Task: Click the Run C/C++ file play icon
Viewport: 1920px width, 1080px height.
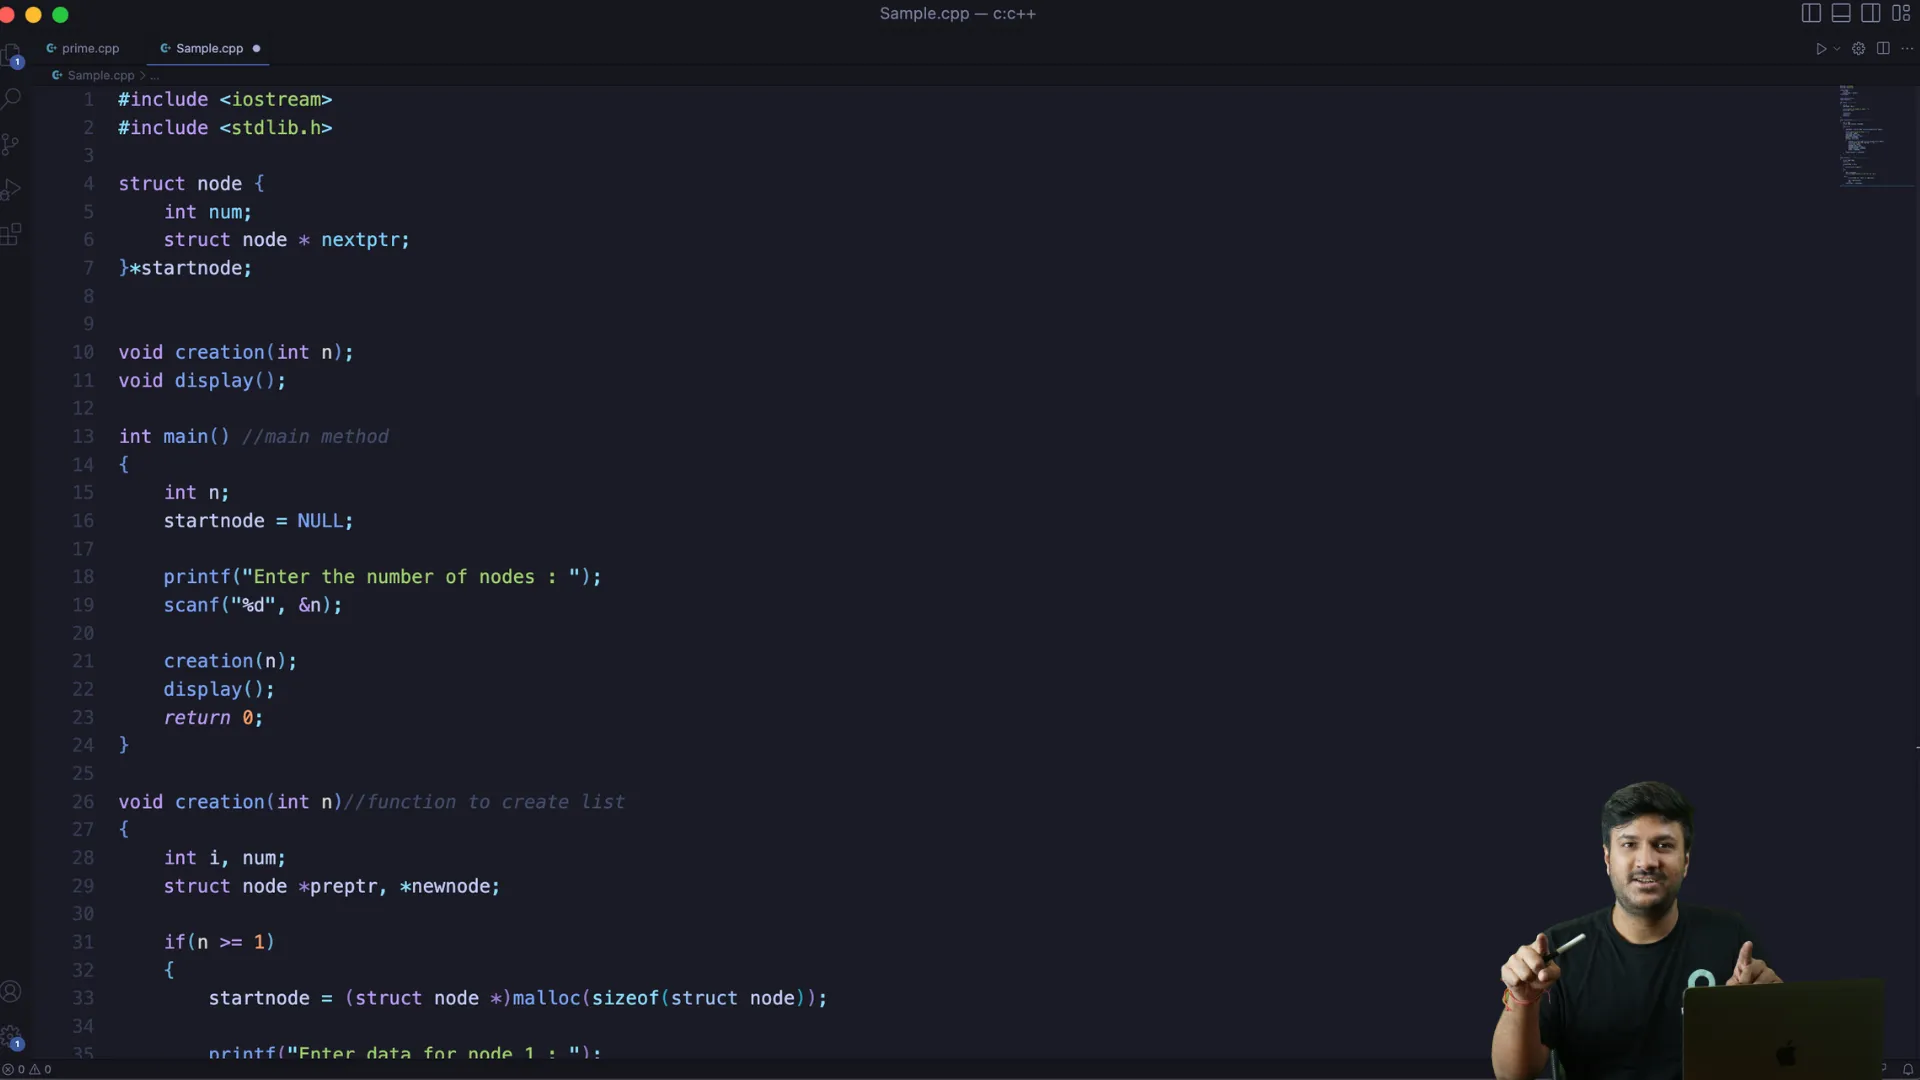Action: [x=1820, y=48]
